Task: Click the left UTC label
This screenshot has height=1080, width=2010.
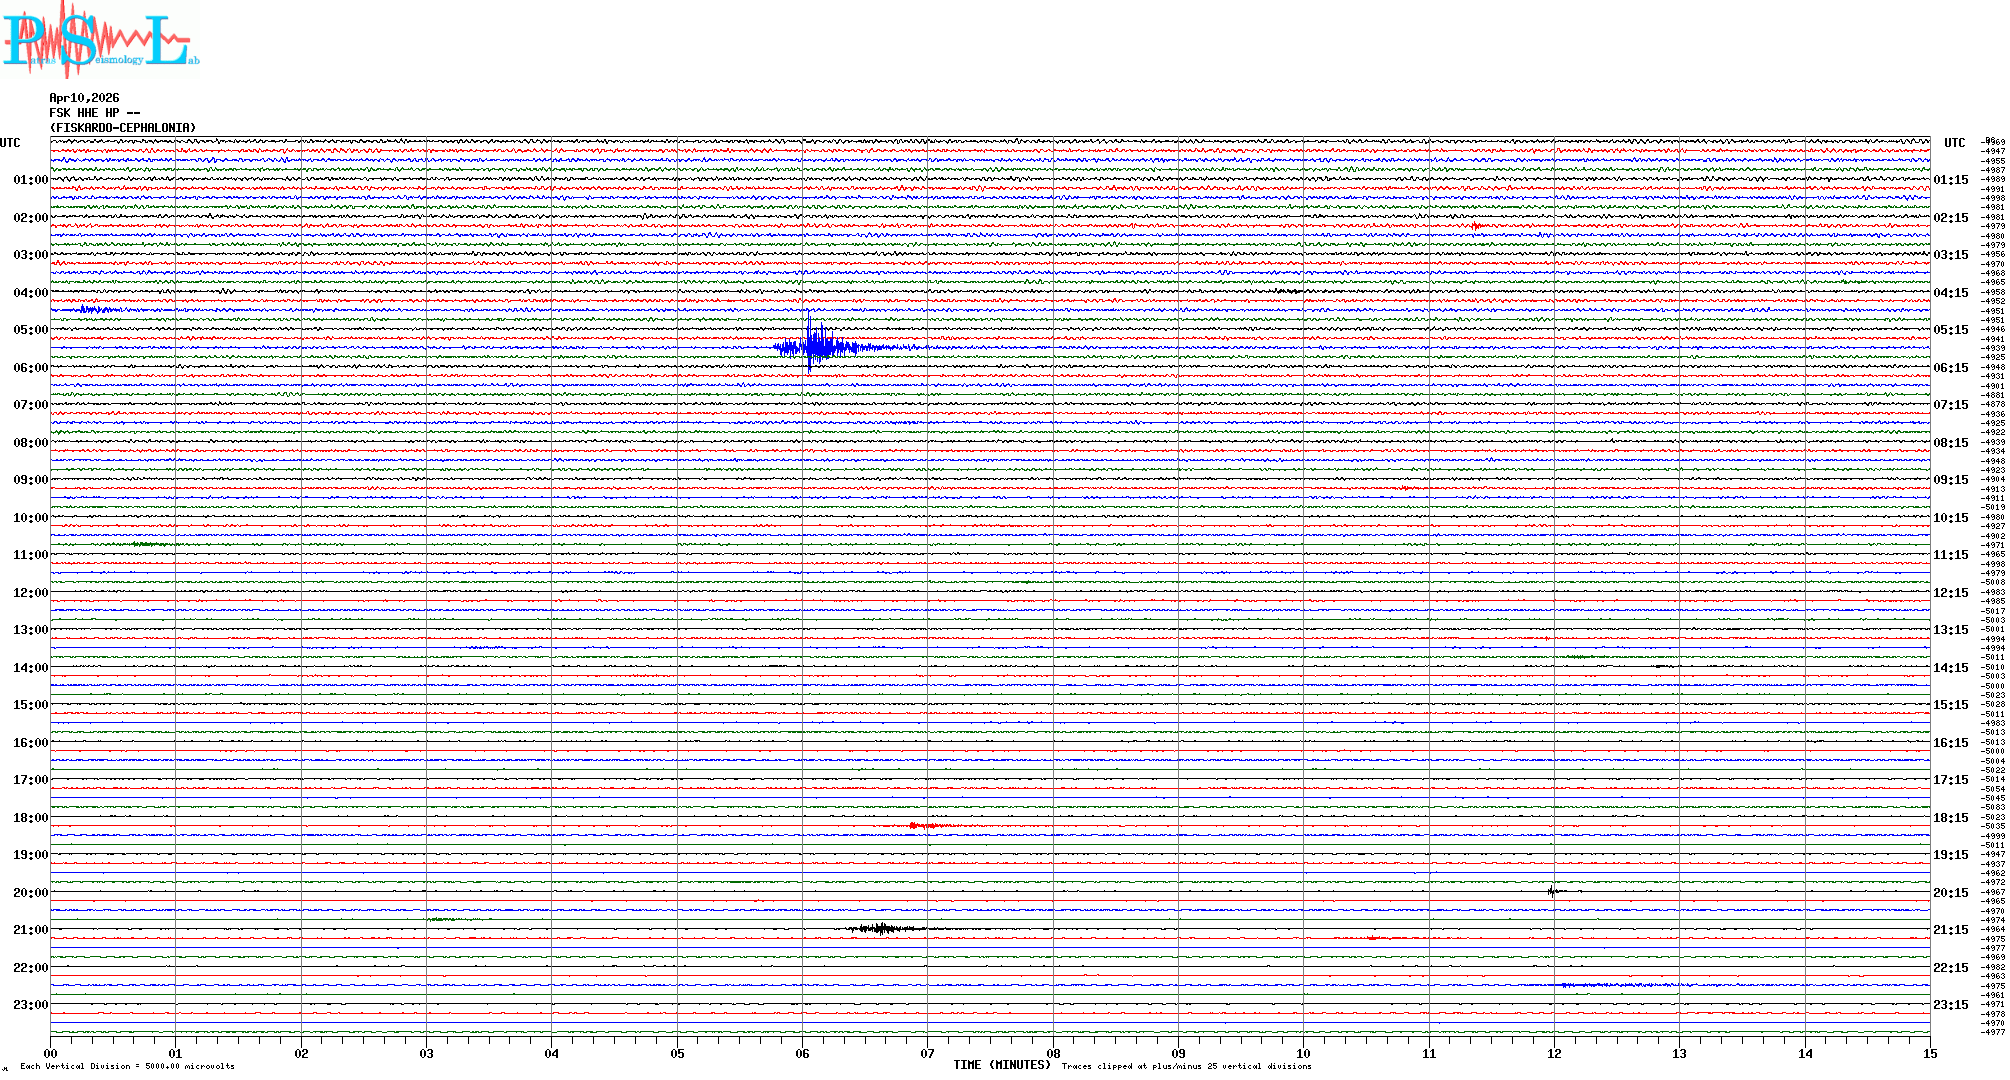Action: (x=10, y=143)
